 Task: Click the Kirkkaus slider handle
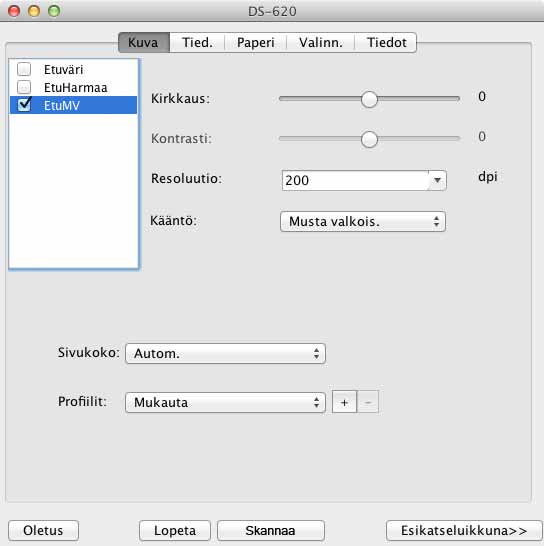(x=369, y=99)
